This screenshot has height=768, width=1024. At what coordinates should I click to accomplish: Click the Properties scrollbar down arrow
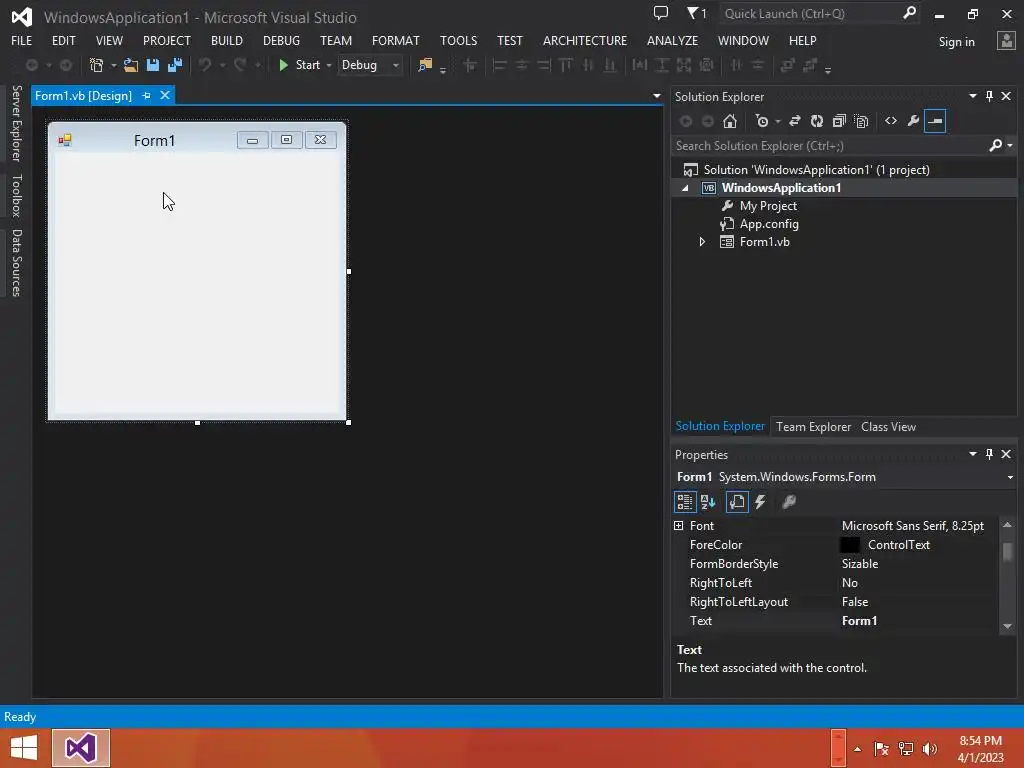(1007, 626)
